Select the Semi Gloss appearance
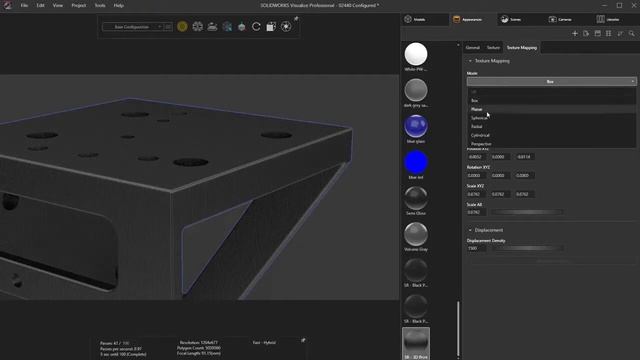Screen dimensions: 640x360 point(416,198)
